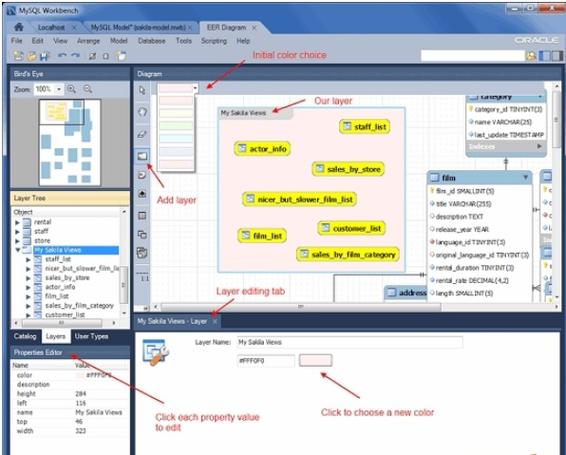
Task: Select the sales_by_store view in diagram
Action: point(348,169)
